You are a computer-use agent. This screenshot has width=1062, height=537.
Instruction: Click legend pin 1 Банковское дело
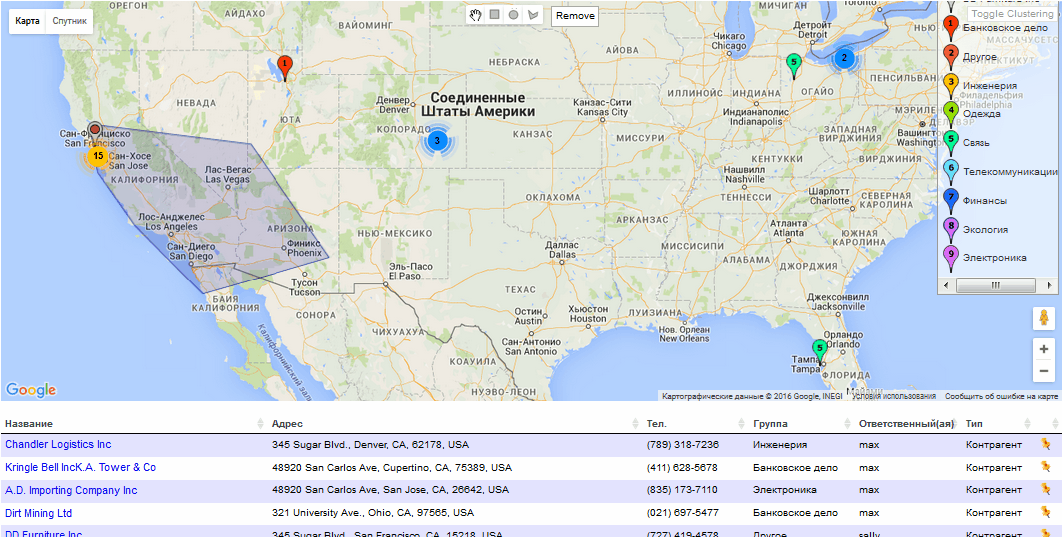click(x=951, y=28)
